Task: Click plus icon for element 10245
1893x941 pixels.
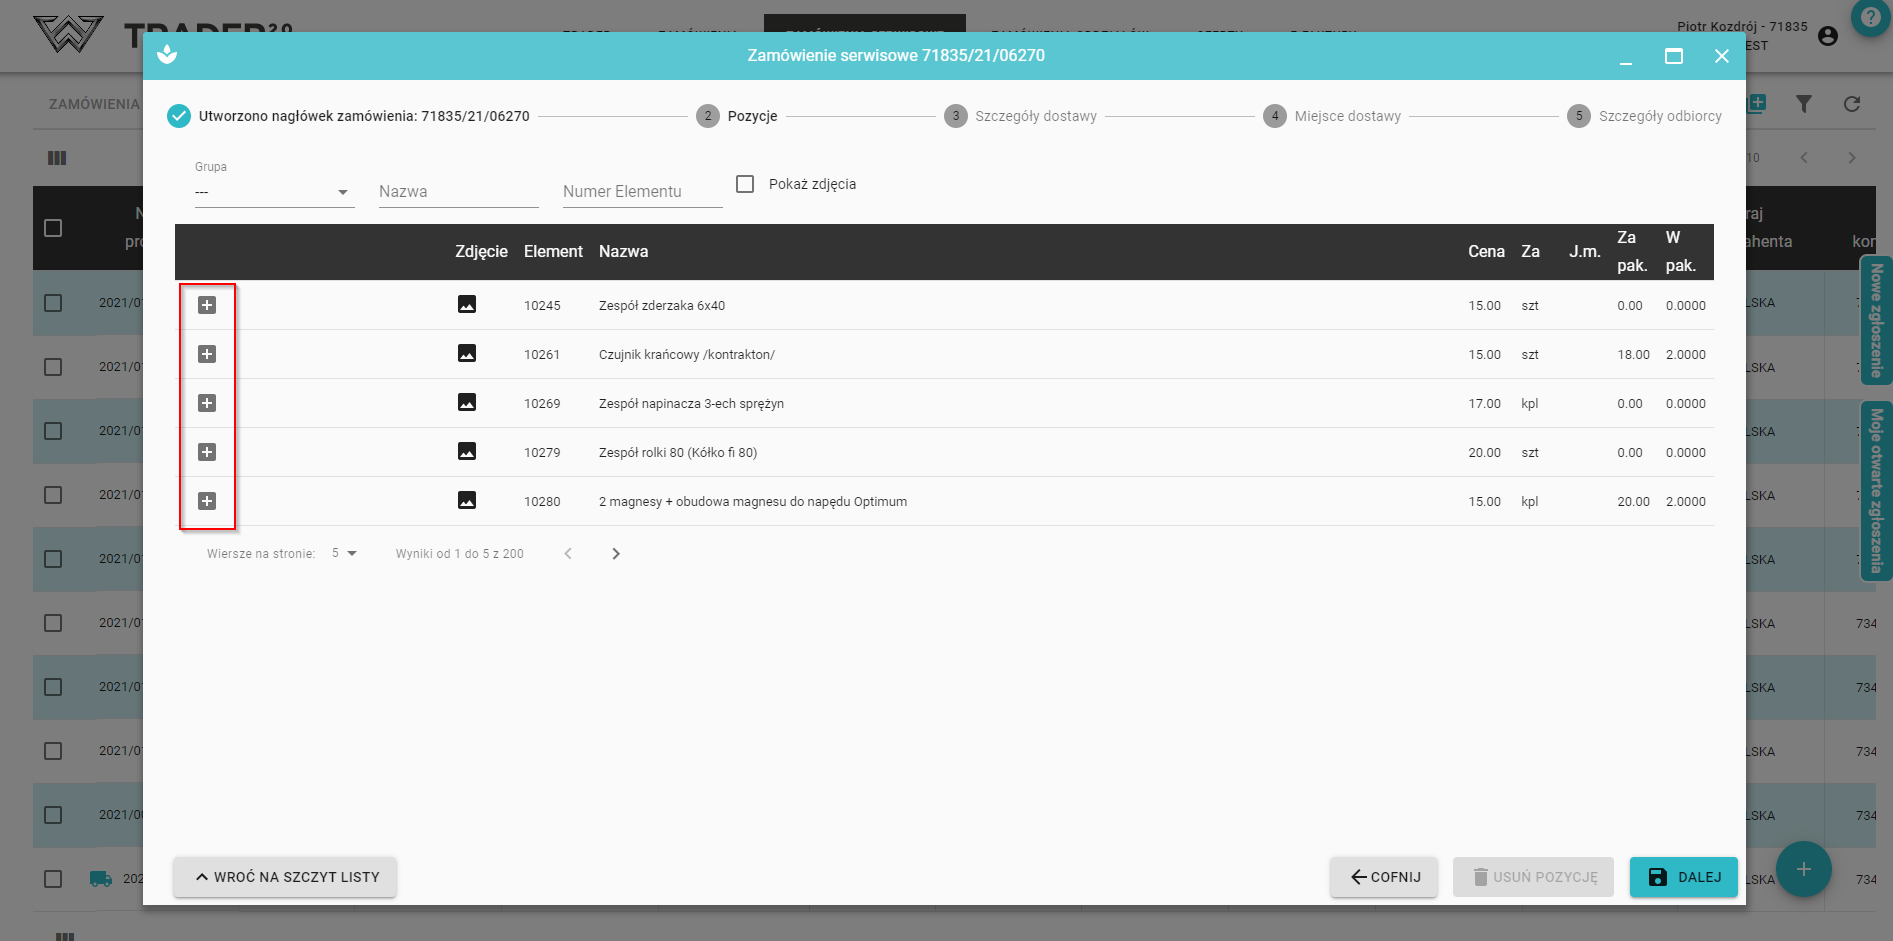Action: coord(207,305)
